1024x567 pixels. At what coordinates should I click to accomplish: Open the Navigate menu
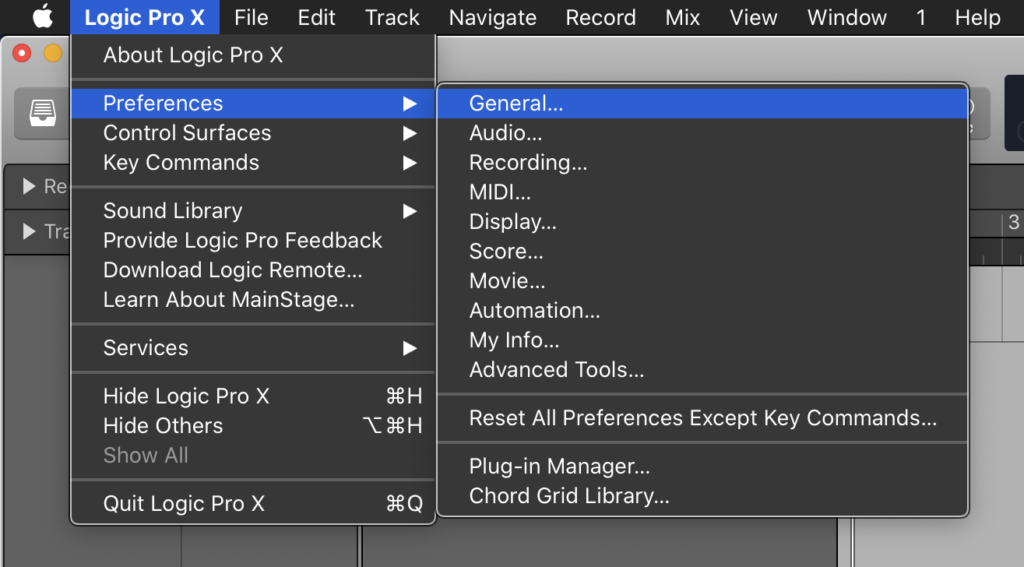(x=492, y=17)
